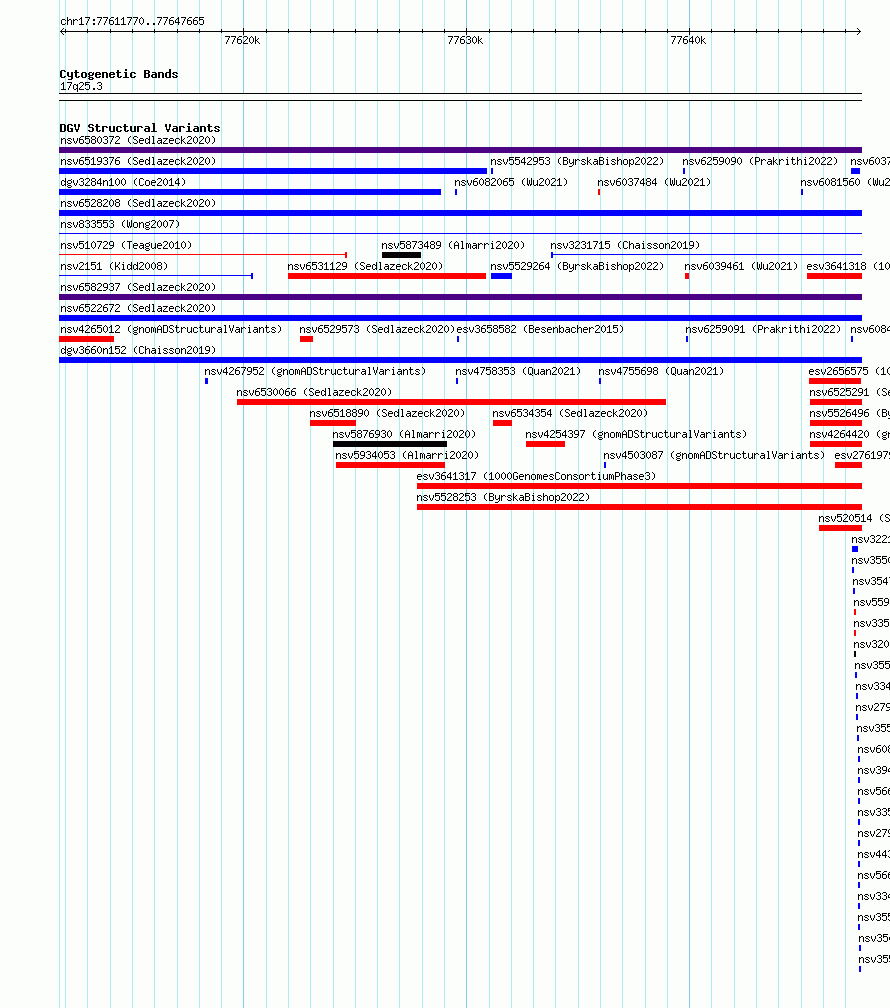Click the thin red line under nsv510729
Image resolution: width=890 pixels, height=1008 pixels.
(x=203, y=255)
